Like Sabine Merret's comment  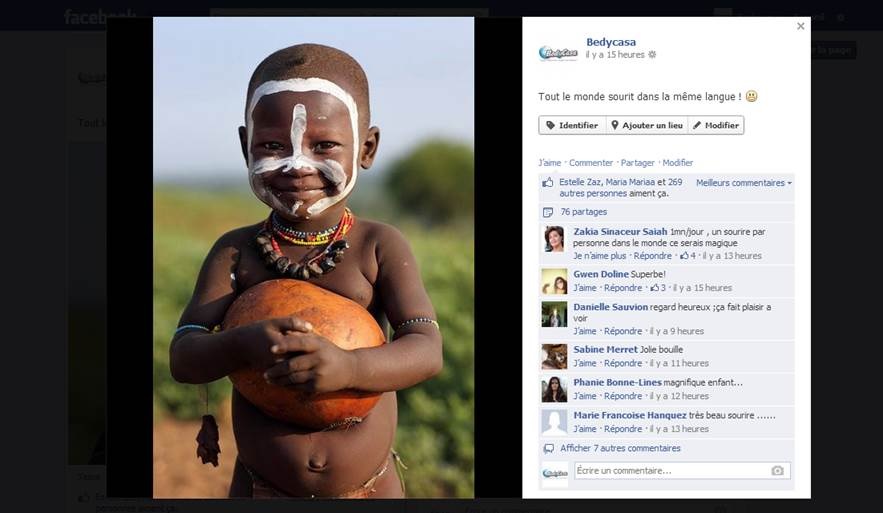point(585,364)
